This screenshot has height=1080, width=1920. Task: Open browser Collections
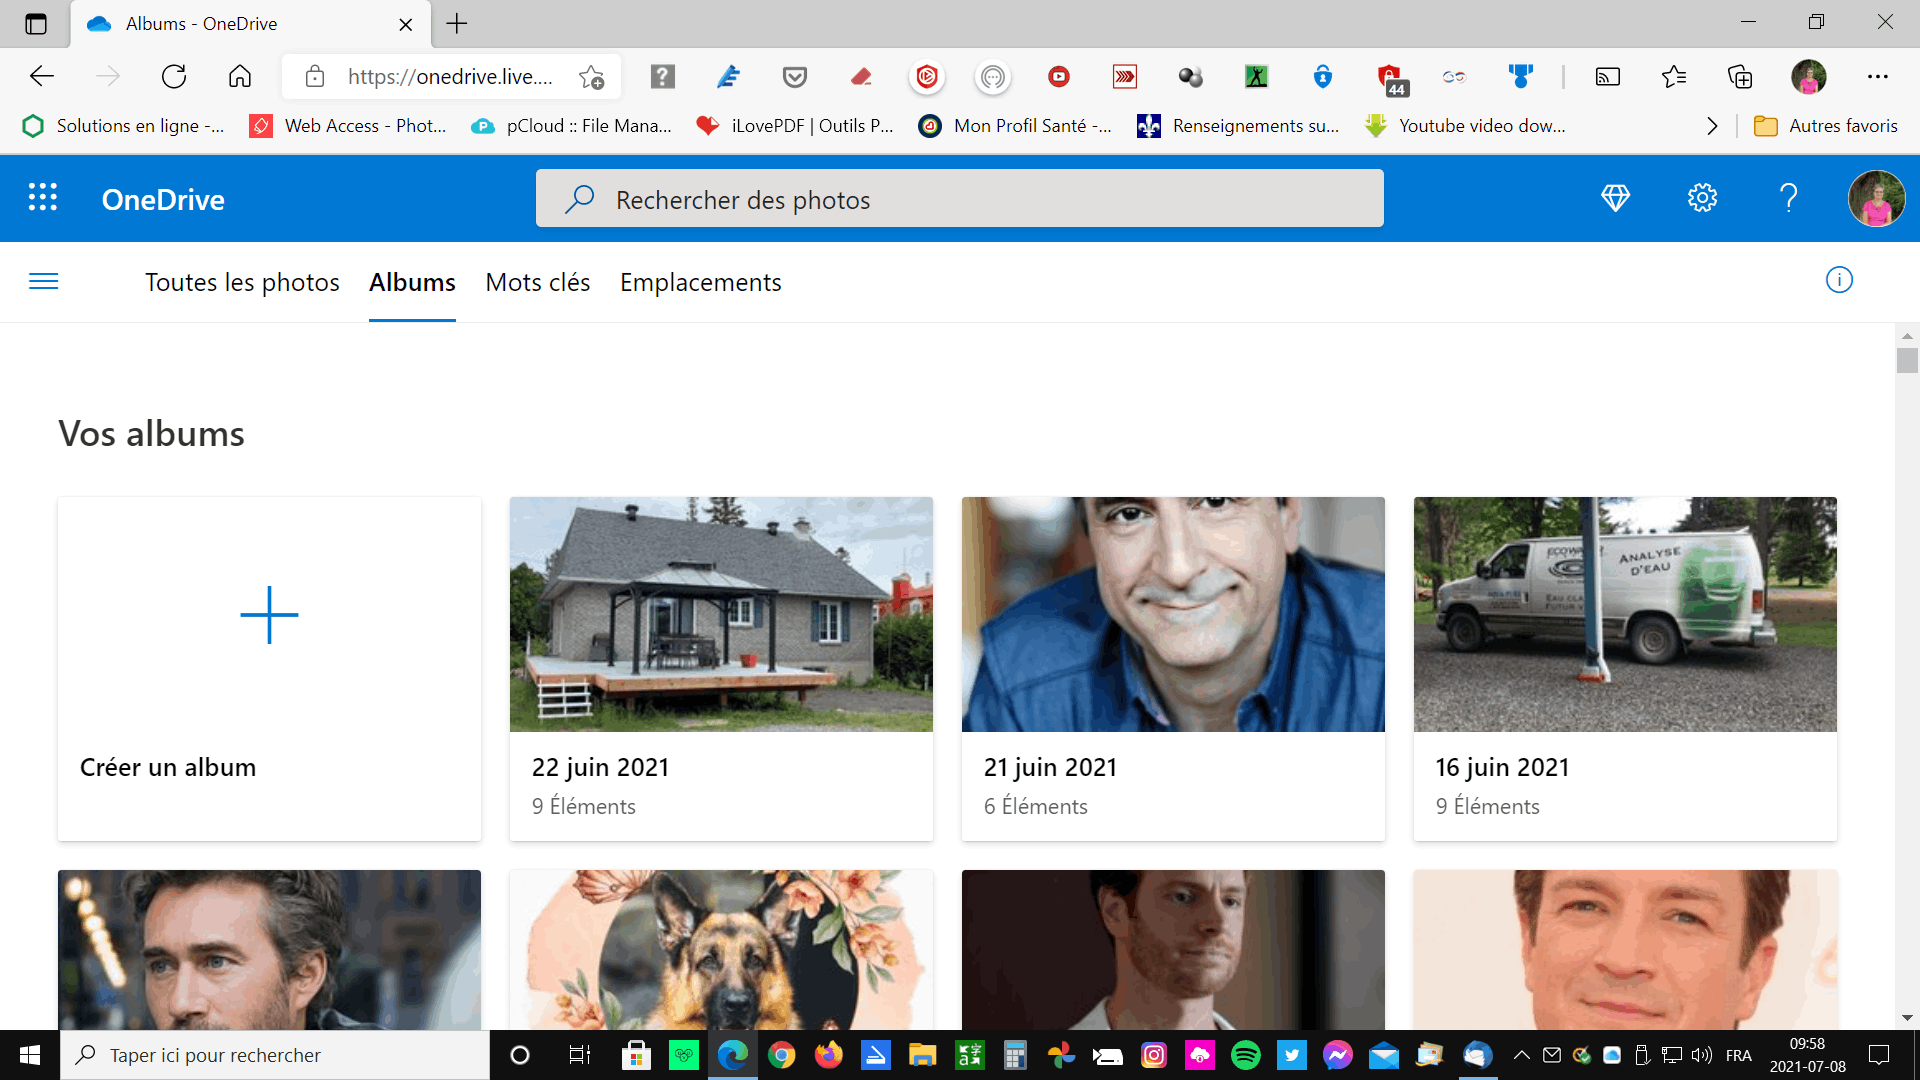coord(1740,76)
